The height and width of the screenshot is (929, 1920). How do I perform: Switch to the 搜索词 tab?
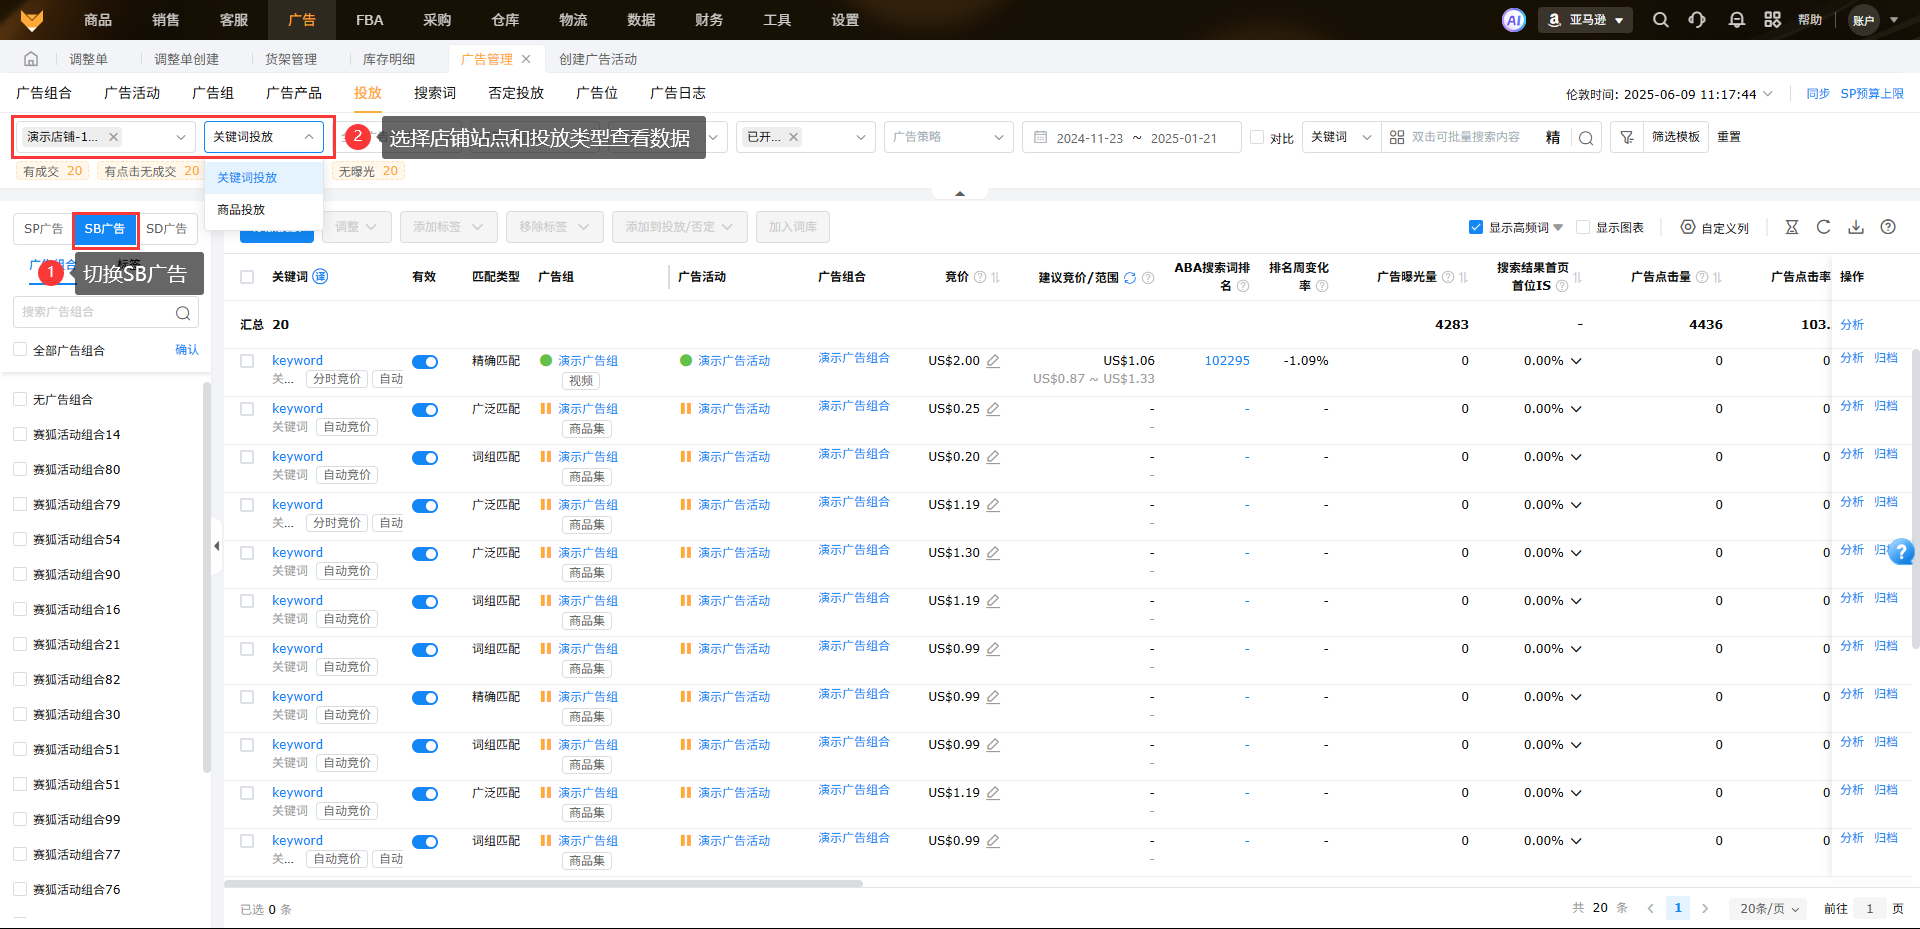[x=435, y=93]
